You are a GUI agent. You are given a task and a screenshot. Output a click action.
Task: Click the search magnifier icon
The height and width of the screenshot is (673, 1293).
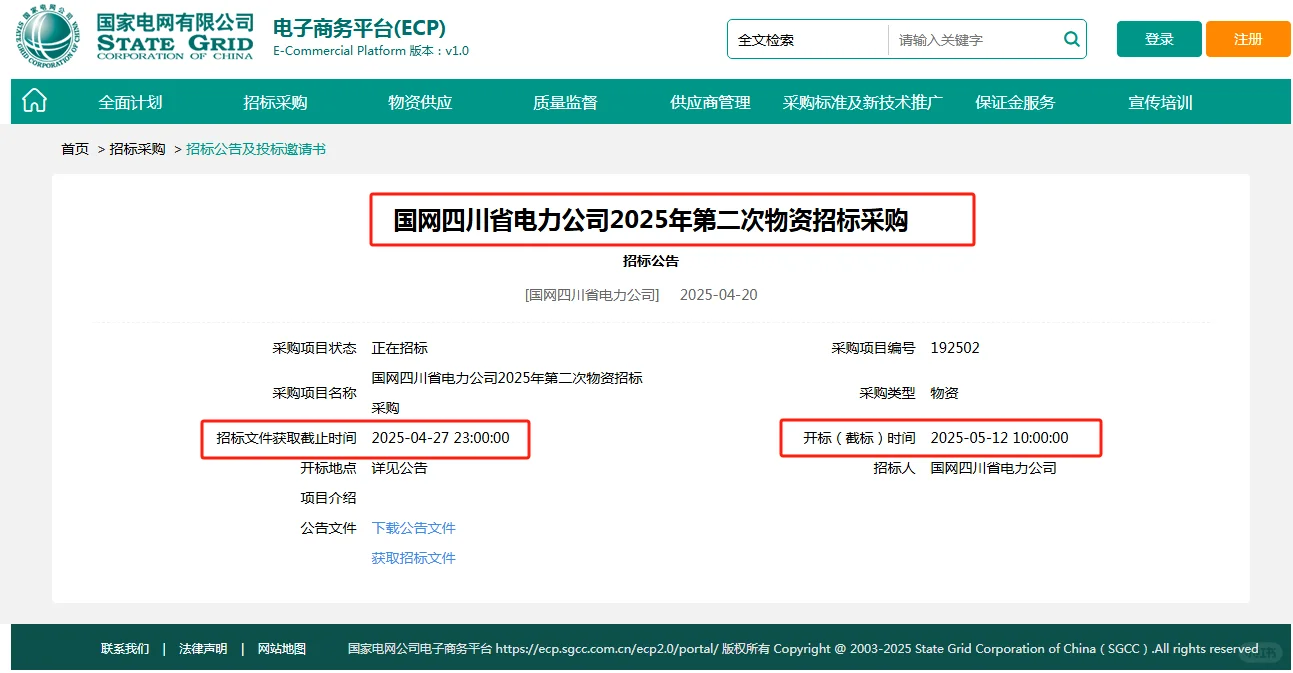(1070, 39)
